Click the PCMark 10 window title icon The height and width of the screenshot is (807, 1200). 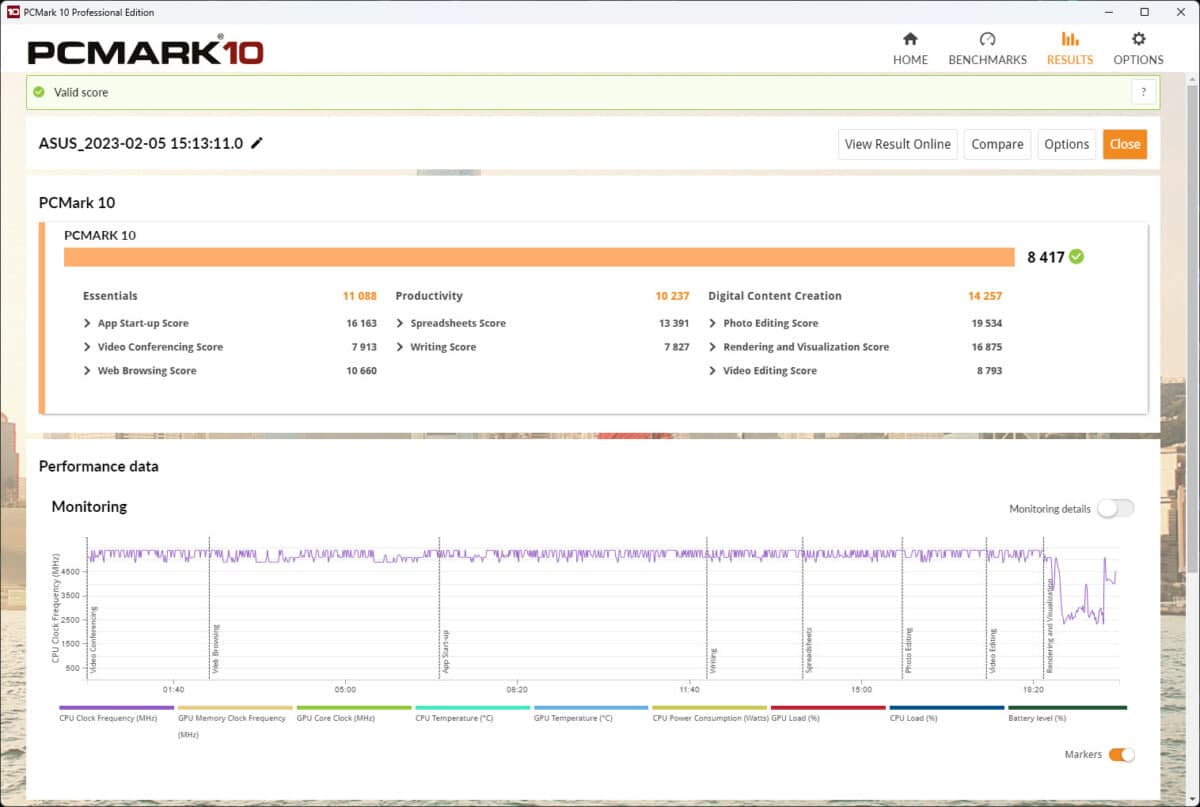[x=13, y=12]
